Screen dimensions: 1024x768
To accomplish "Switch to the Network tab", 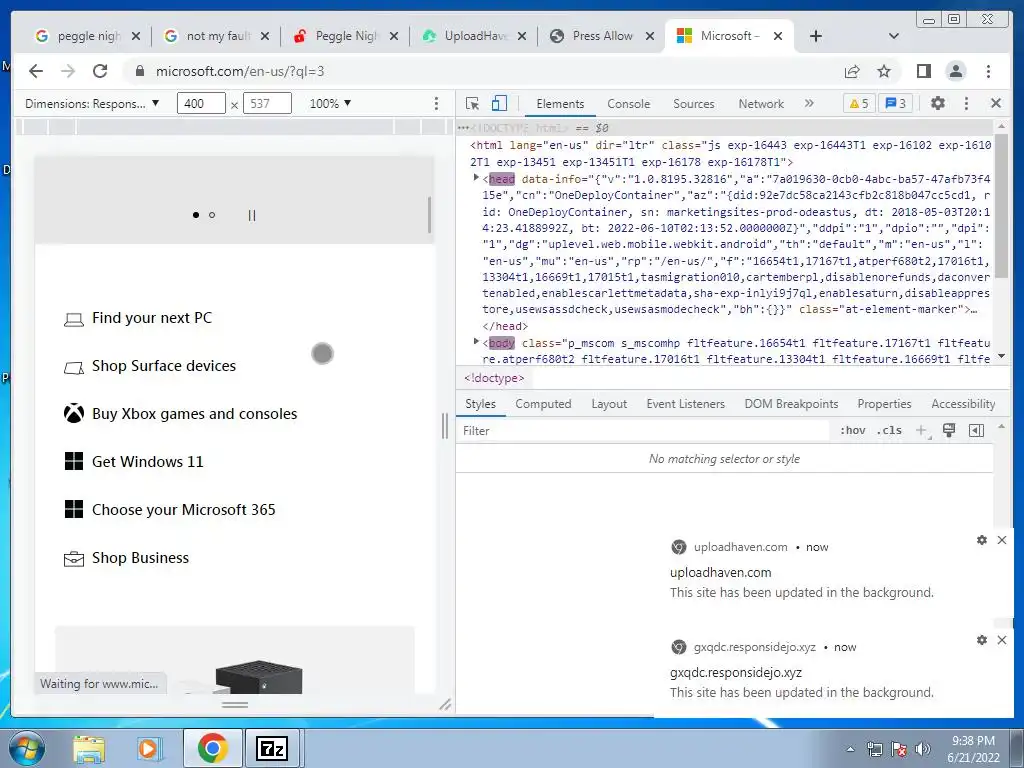I will (761, 103).
